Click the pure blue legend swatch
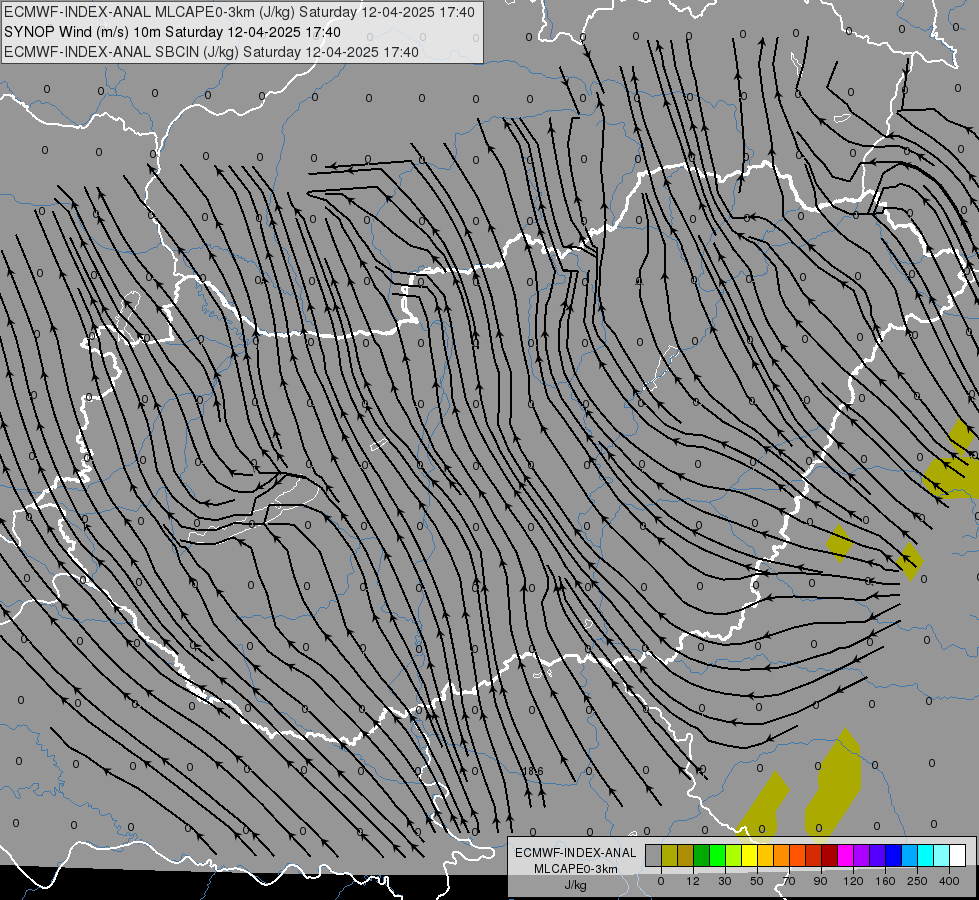979x900 pixels. pyautogui.click(x=893, y=856)
